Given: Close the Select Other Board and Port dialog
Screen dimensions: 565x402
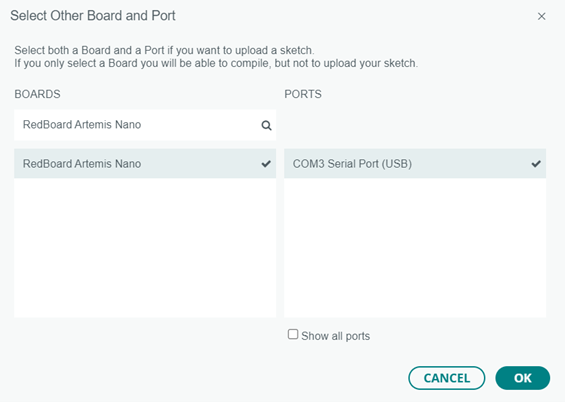Looking at the screenshot, I should (x=541, y=16).
